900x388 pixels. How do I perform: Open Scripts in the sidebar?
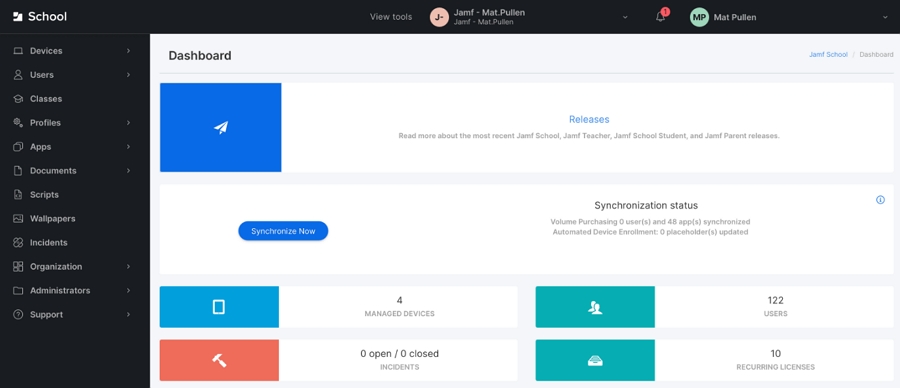(x=44, y=195)
